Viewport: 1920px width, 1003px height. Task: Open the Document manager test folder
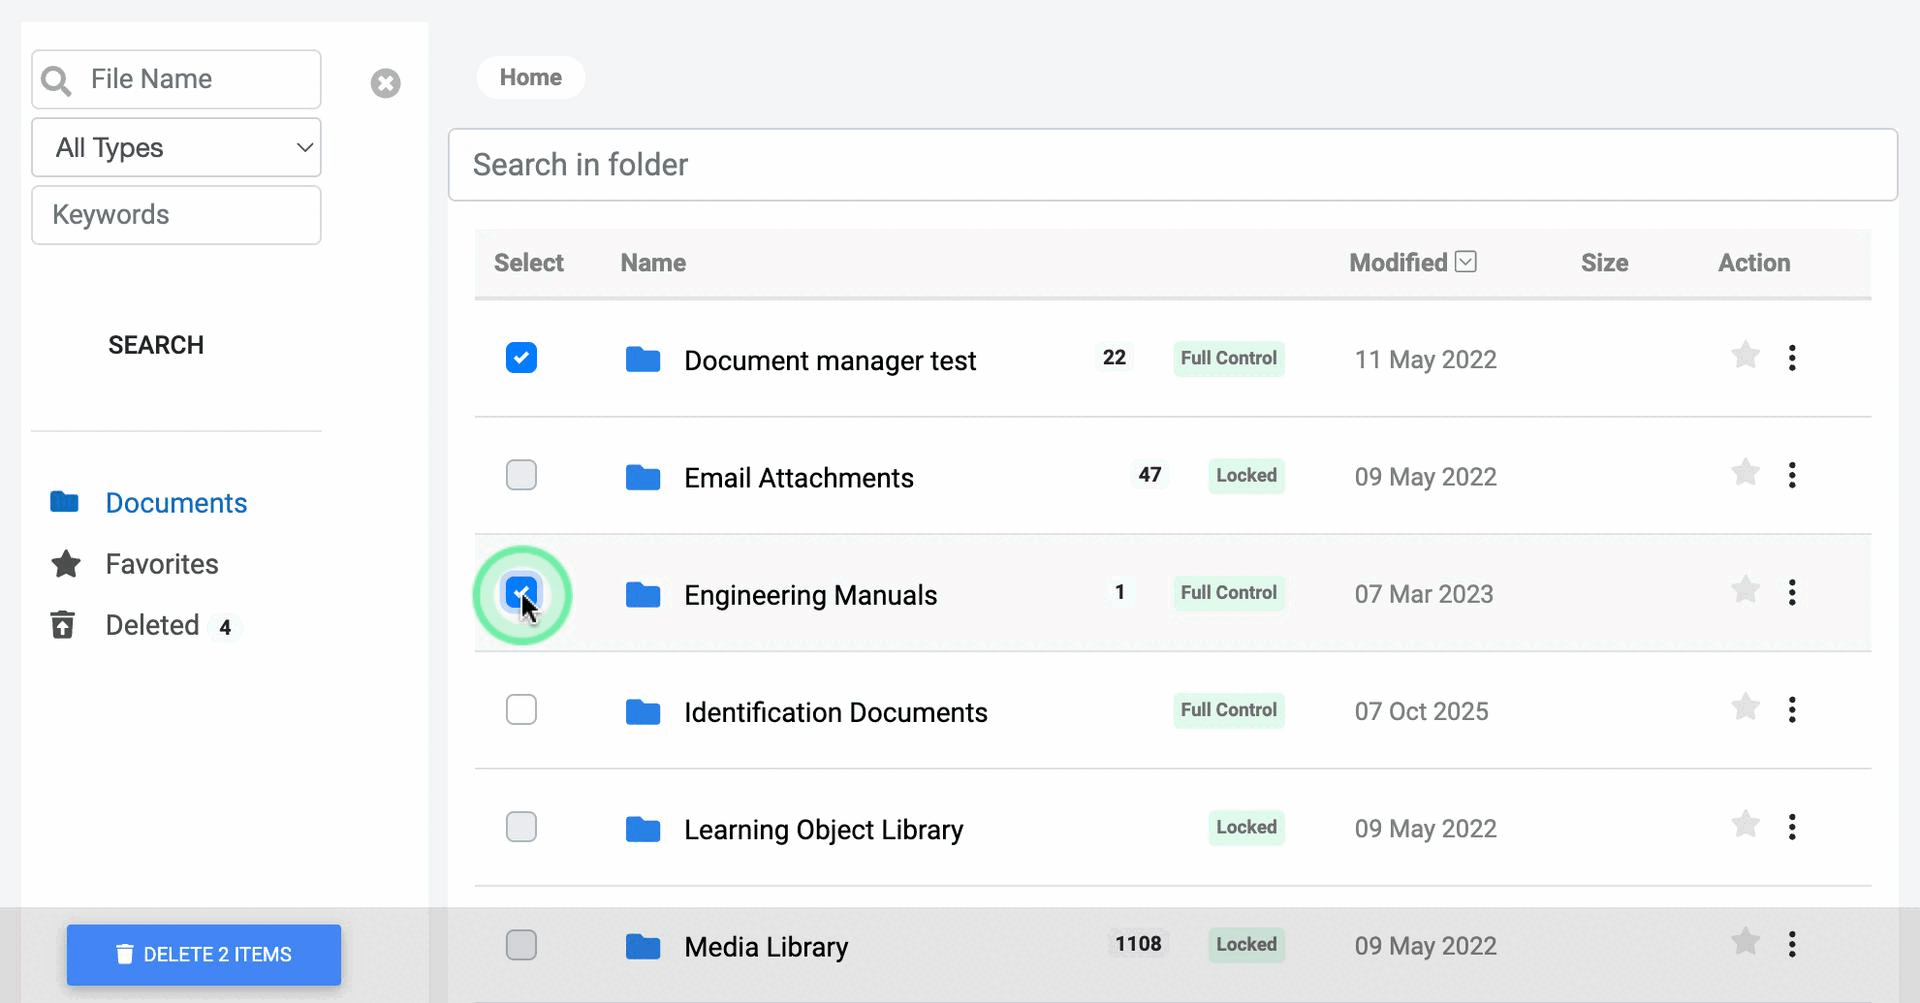tap(830, 361)
